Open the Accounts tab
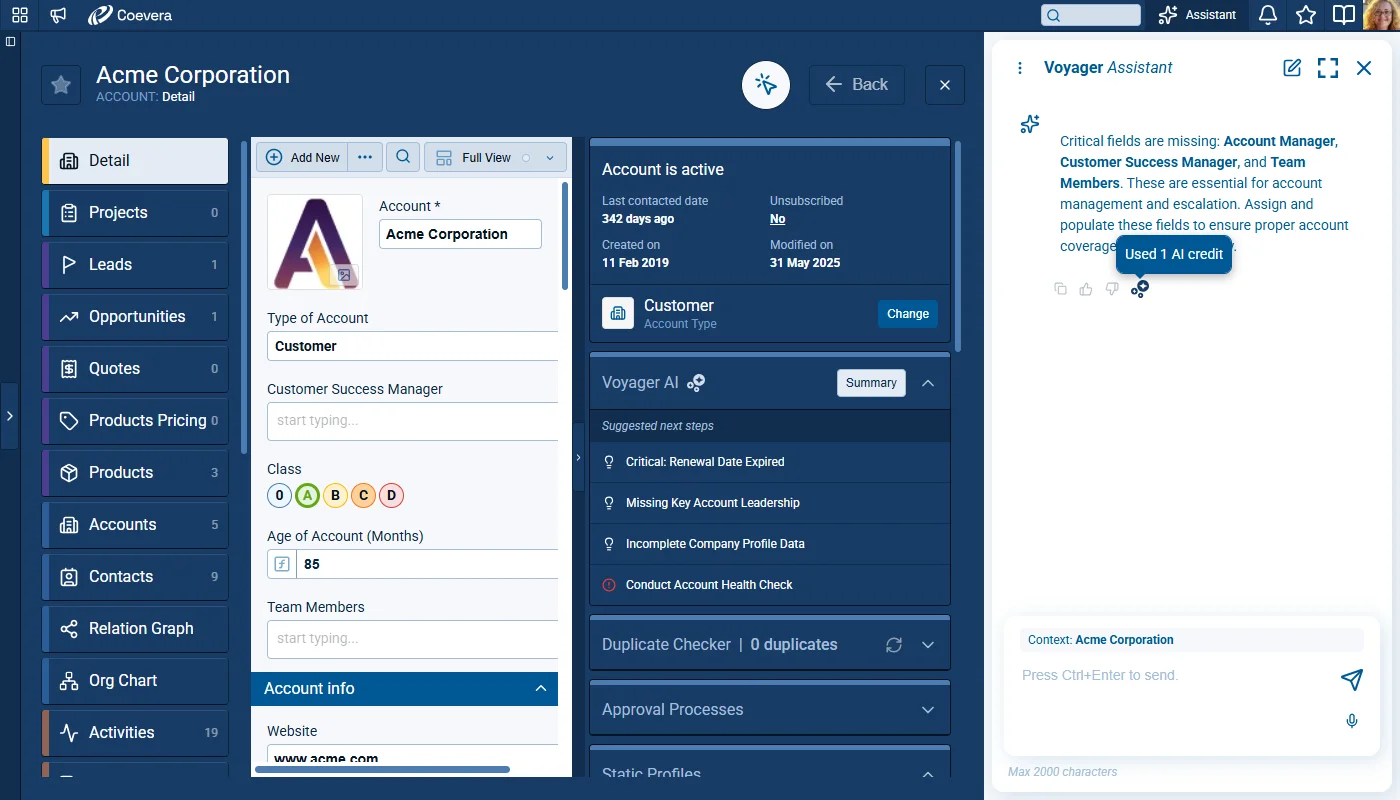Image resolution: width=1400 pixels, height=800 pixels. tap(135, 525)
